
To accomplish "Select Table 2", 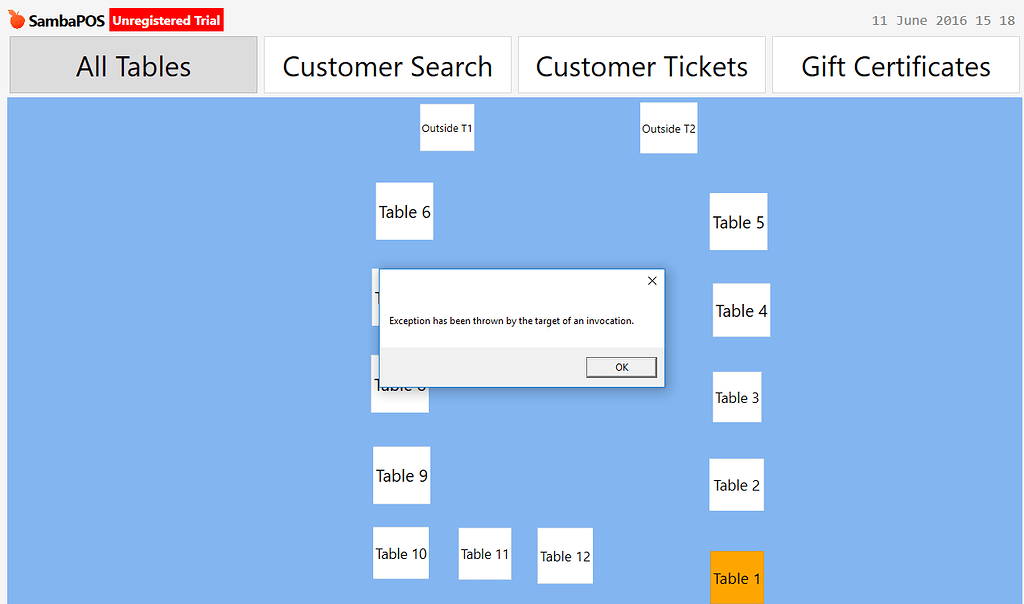I will 736,485.
